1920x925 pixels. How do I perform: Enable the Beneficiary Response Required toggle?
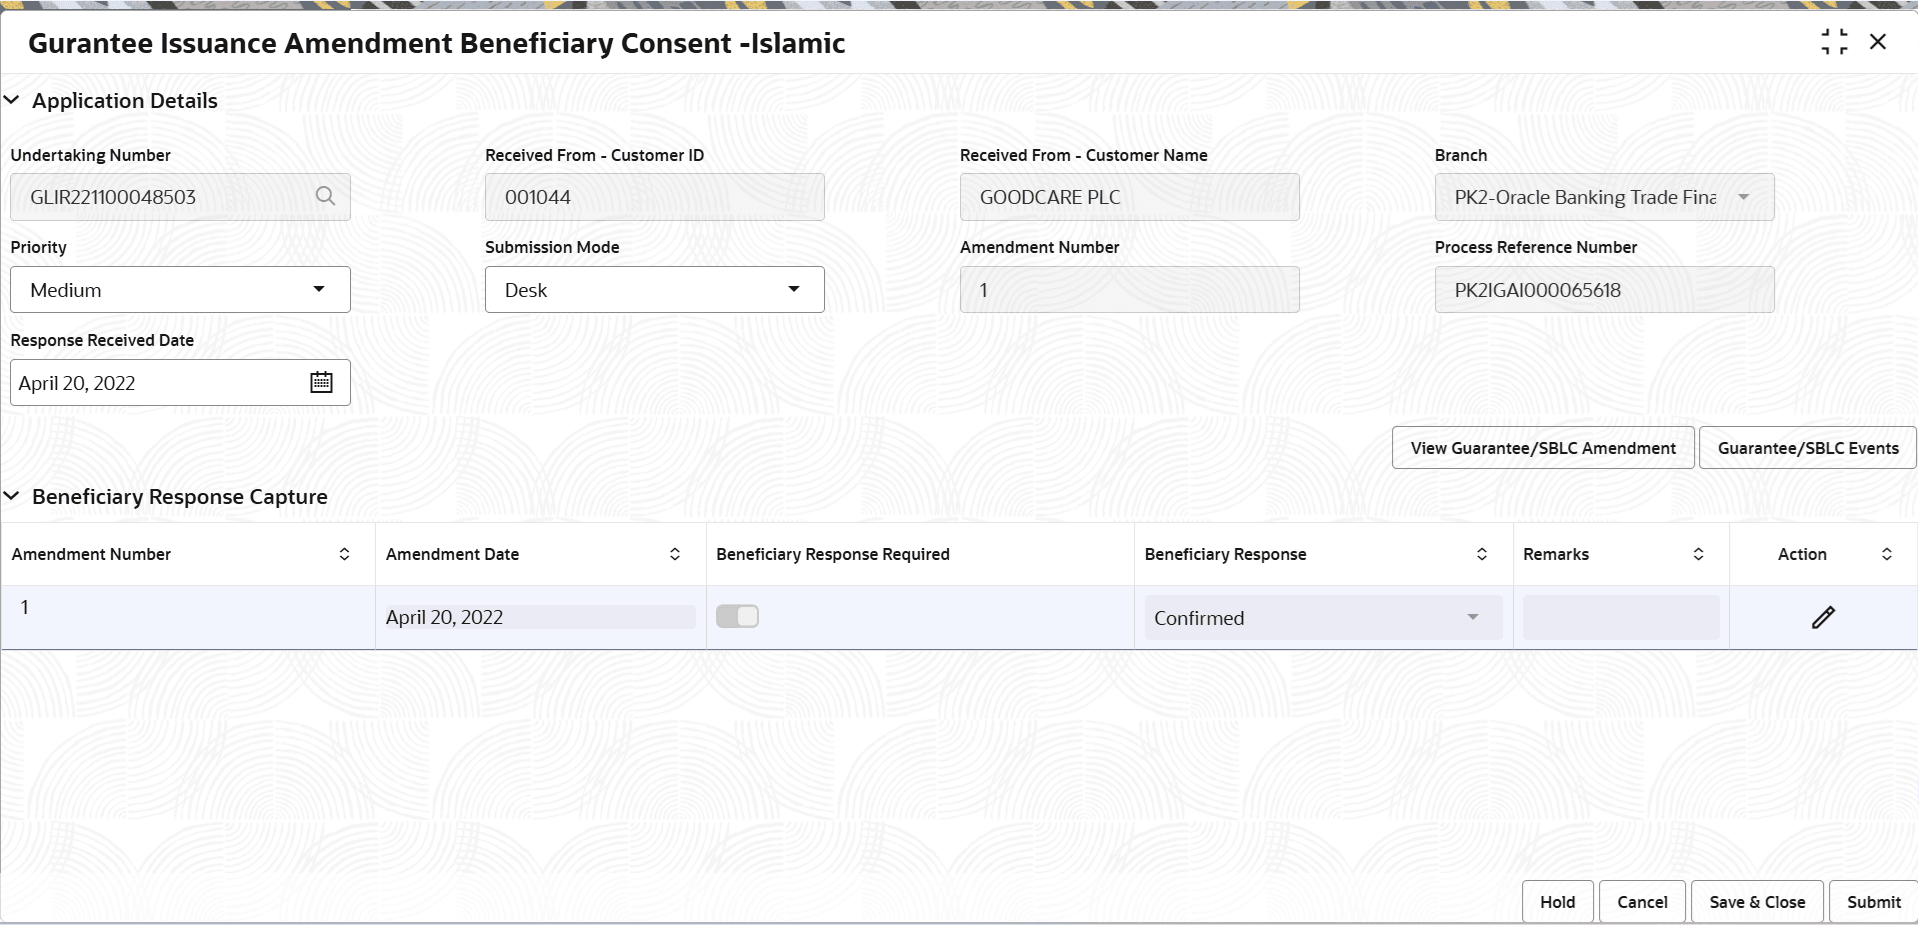point(737,616)
